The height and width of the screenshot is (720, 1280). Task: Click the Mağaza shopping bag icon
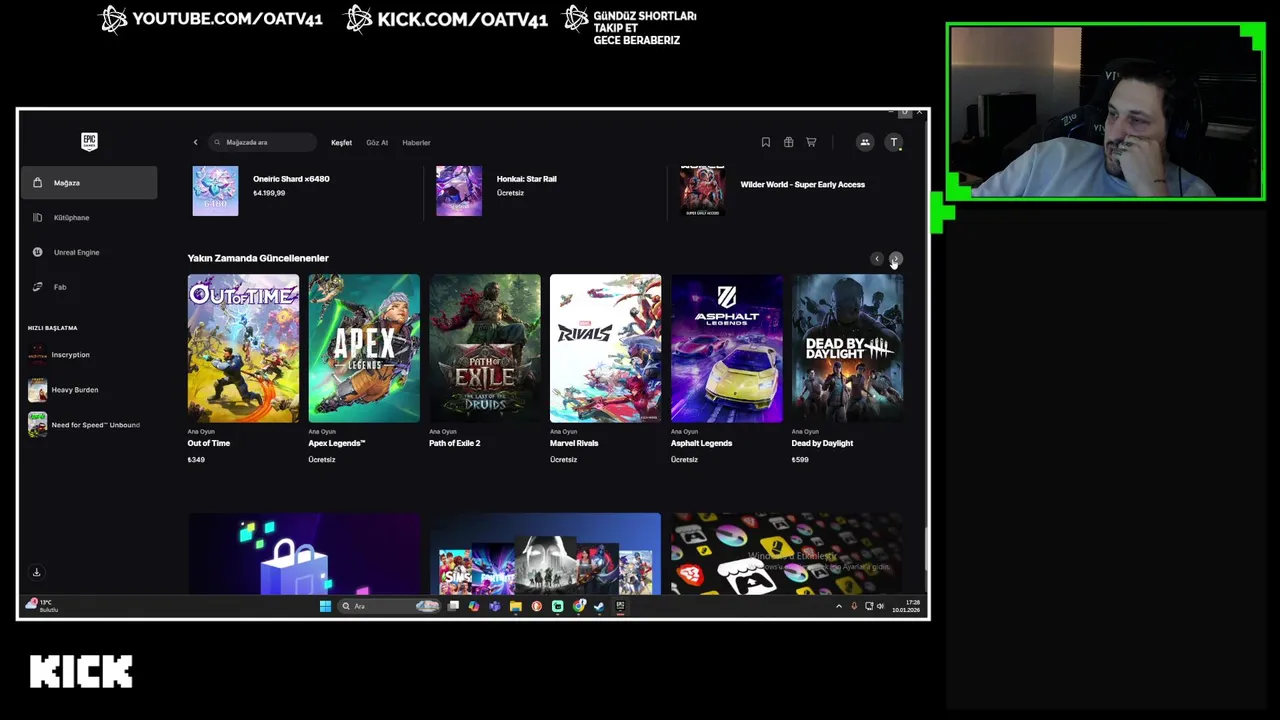tap(37, 183)
